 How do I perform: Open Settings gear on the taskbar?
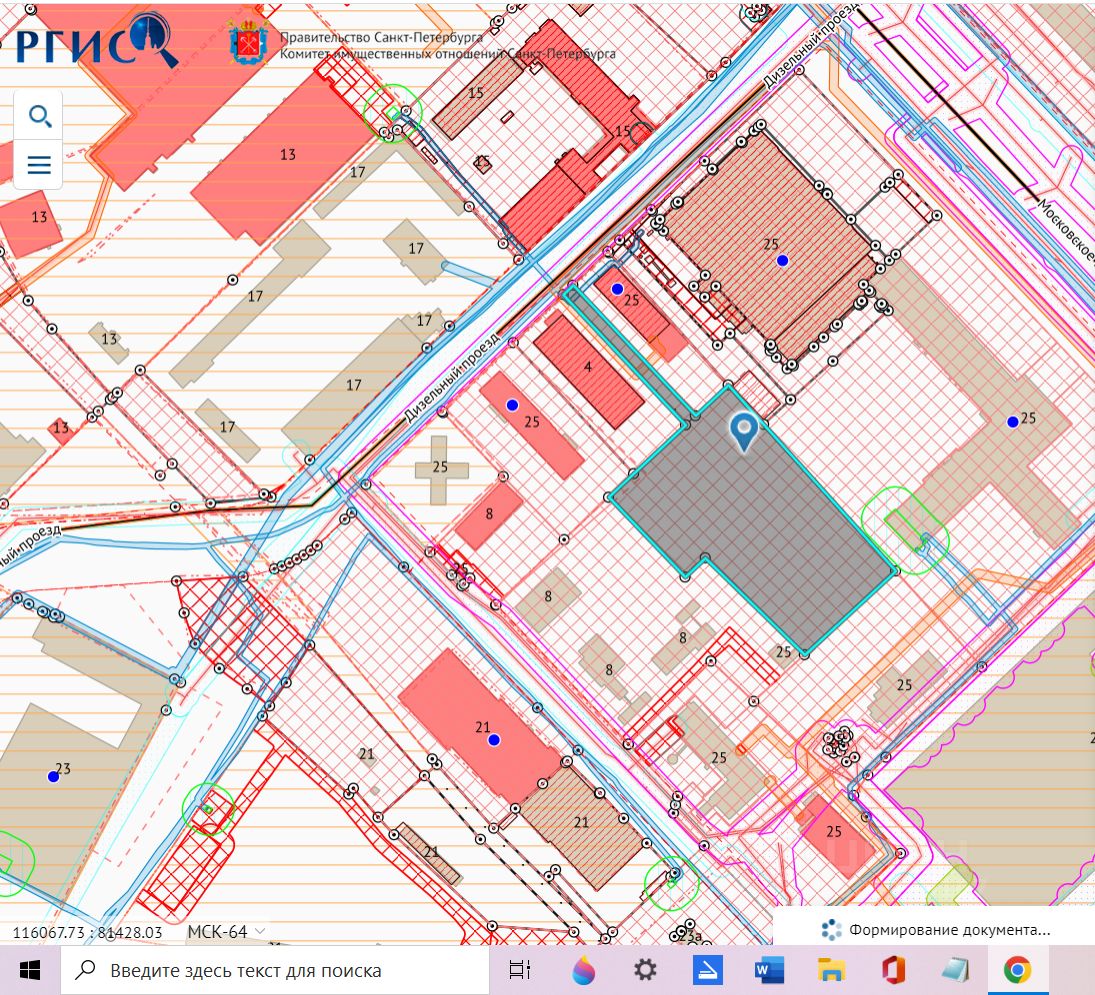(645, 970)
